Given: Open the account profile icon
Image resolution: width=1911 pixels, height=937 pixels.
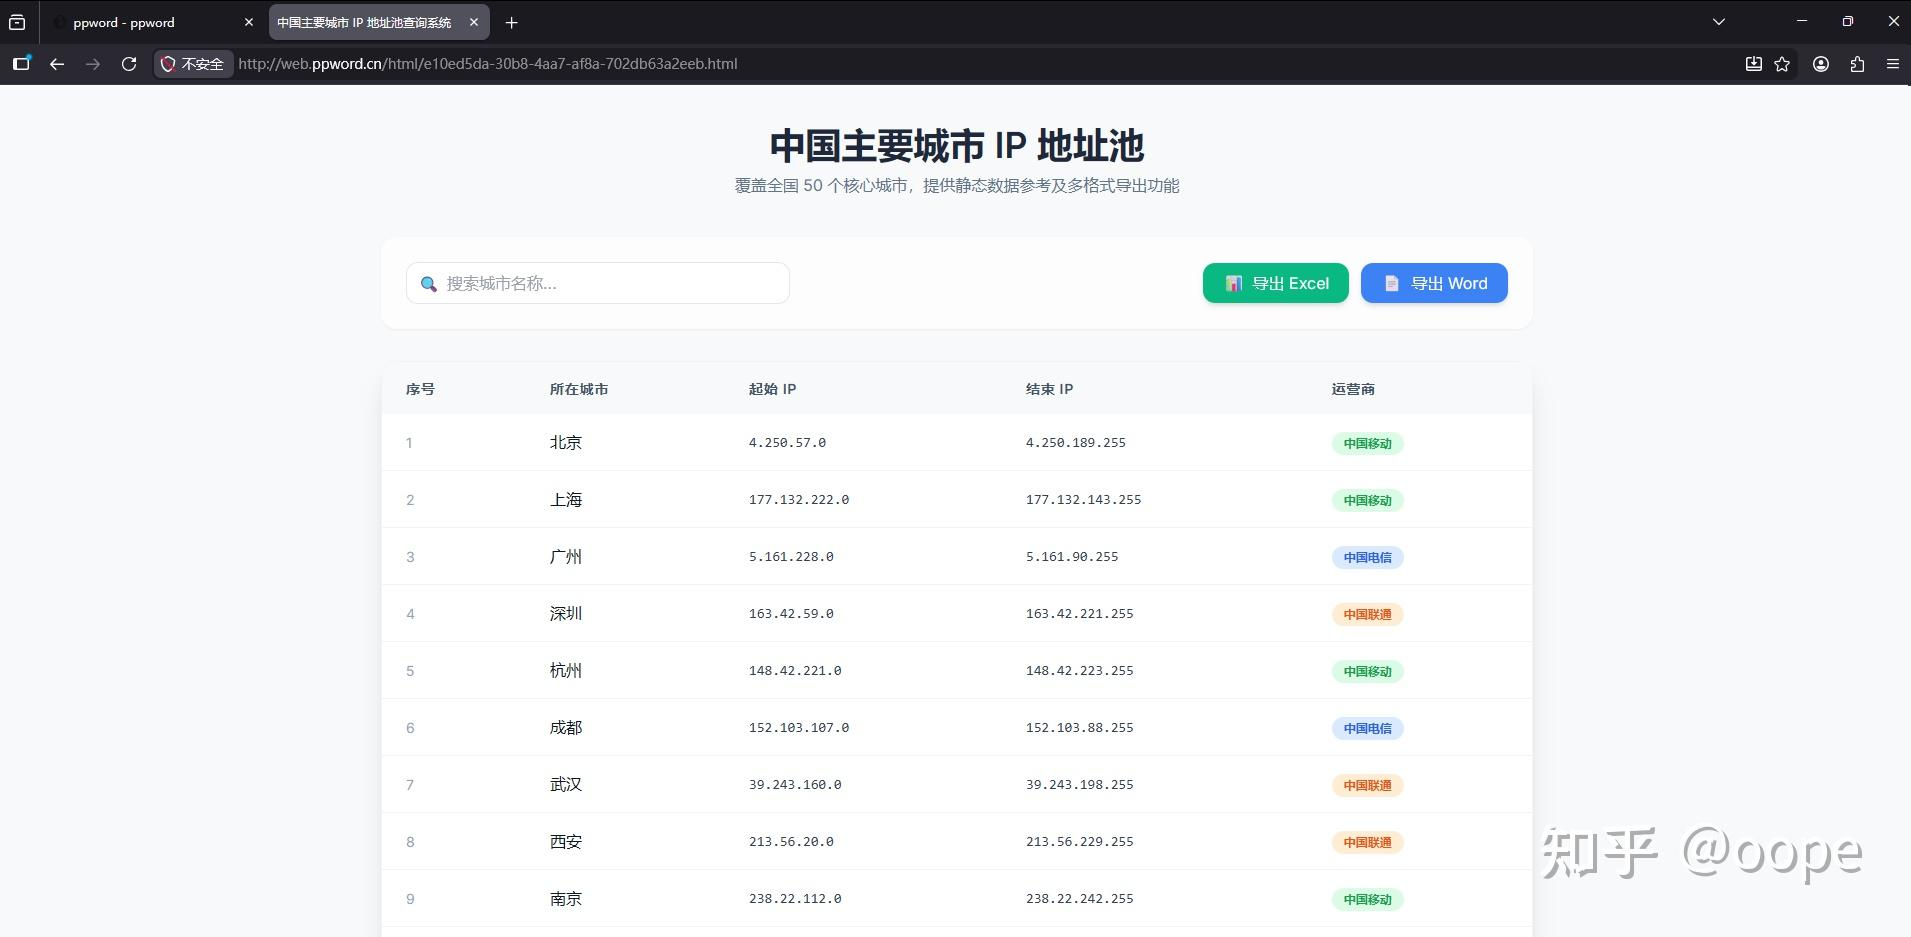Looking at the screenshot, I should [x=1821, y=64].
